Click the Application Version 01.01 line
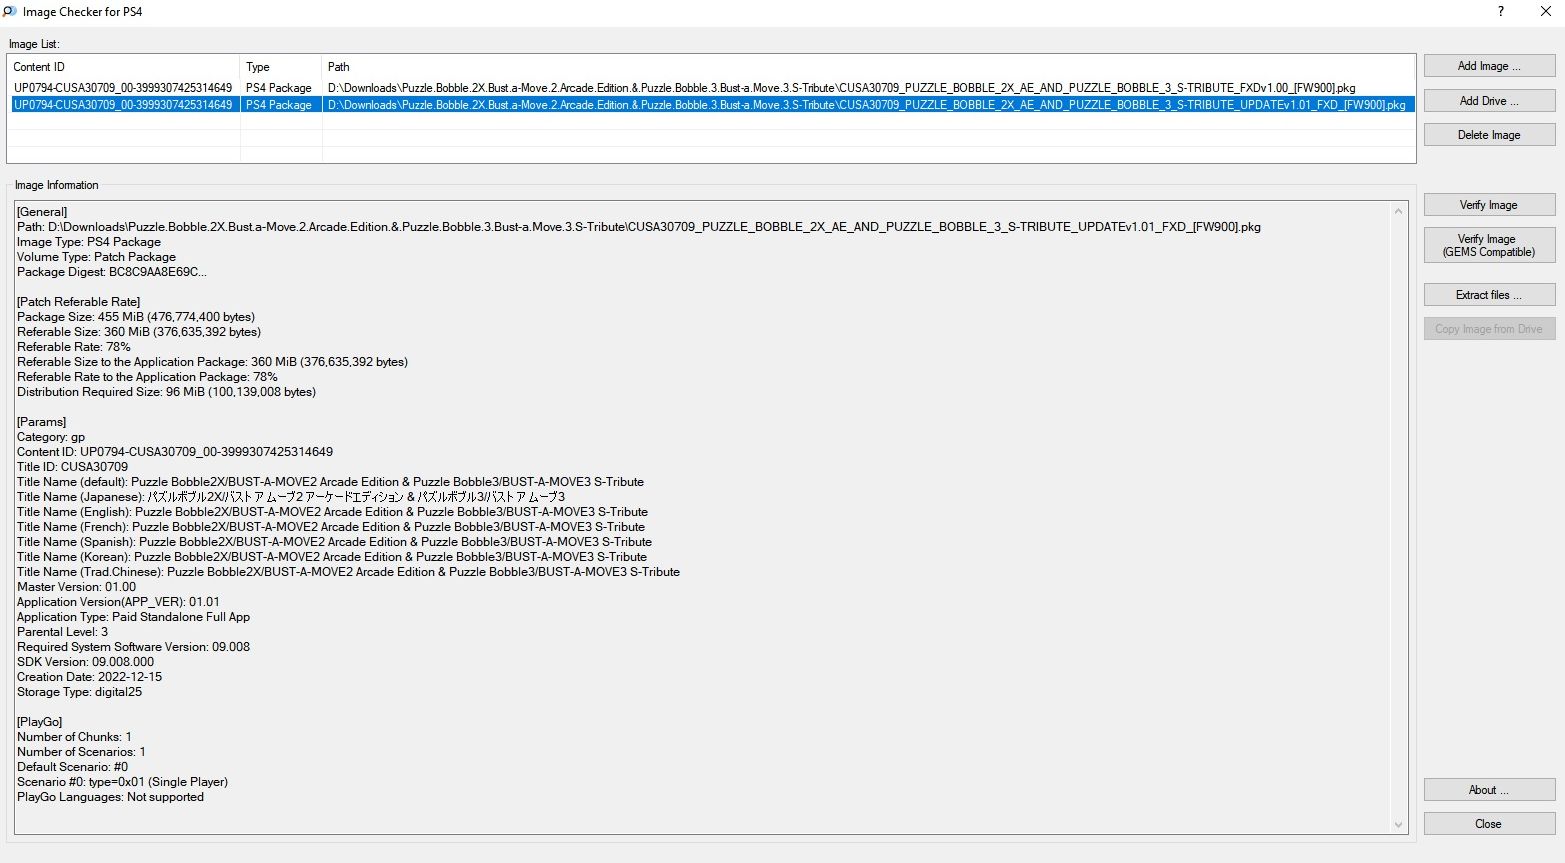1565x863 pixels. [x=118, y=602]
